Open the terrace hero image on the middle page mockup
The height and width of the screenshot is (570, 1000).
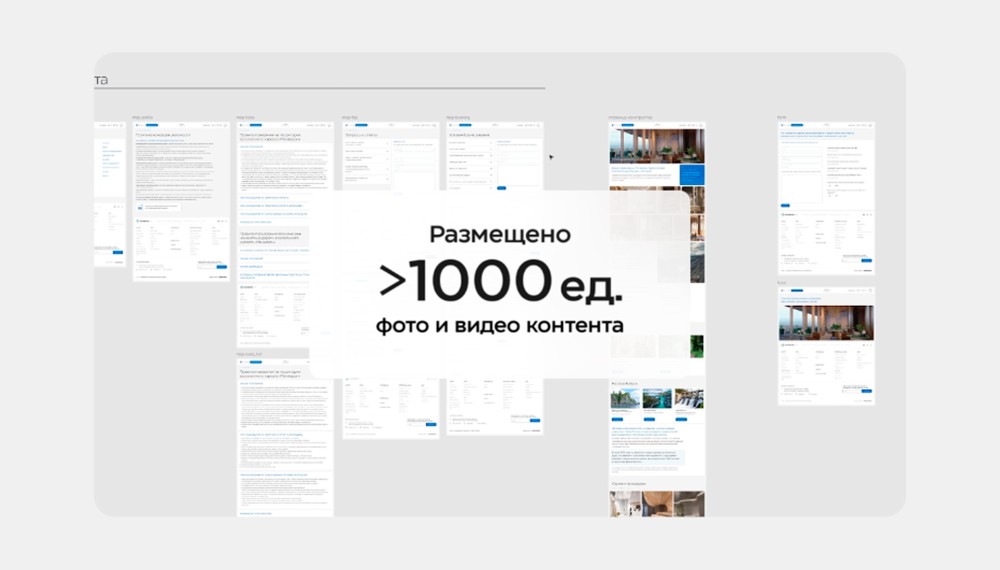(657, 146)
